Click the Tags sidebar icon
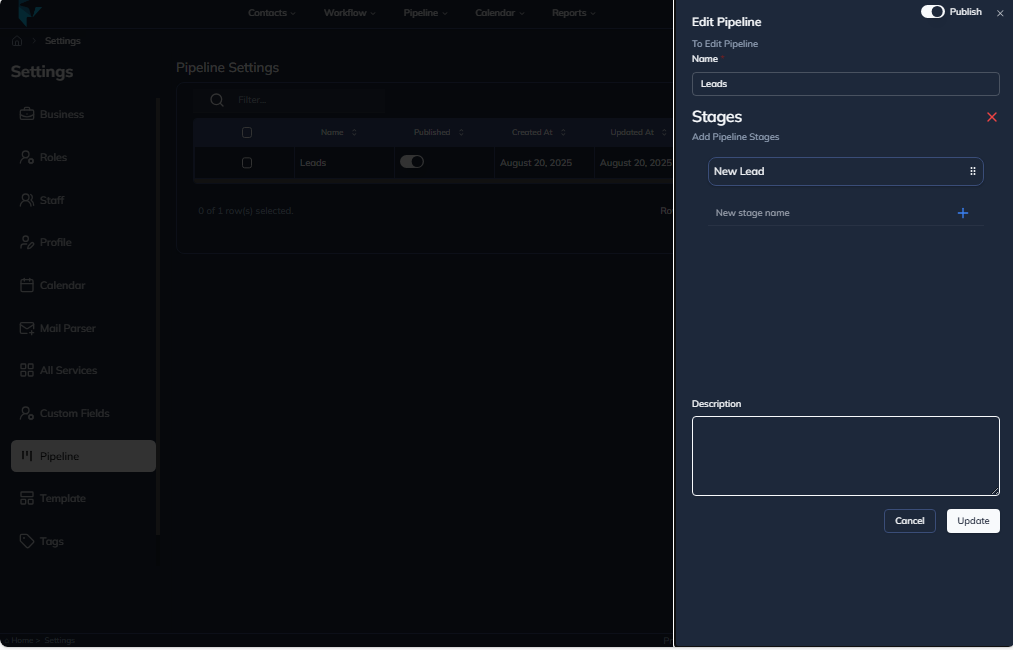Viewport: 1013px width, 650px height. [x=27, y=541]
